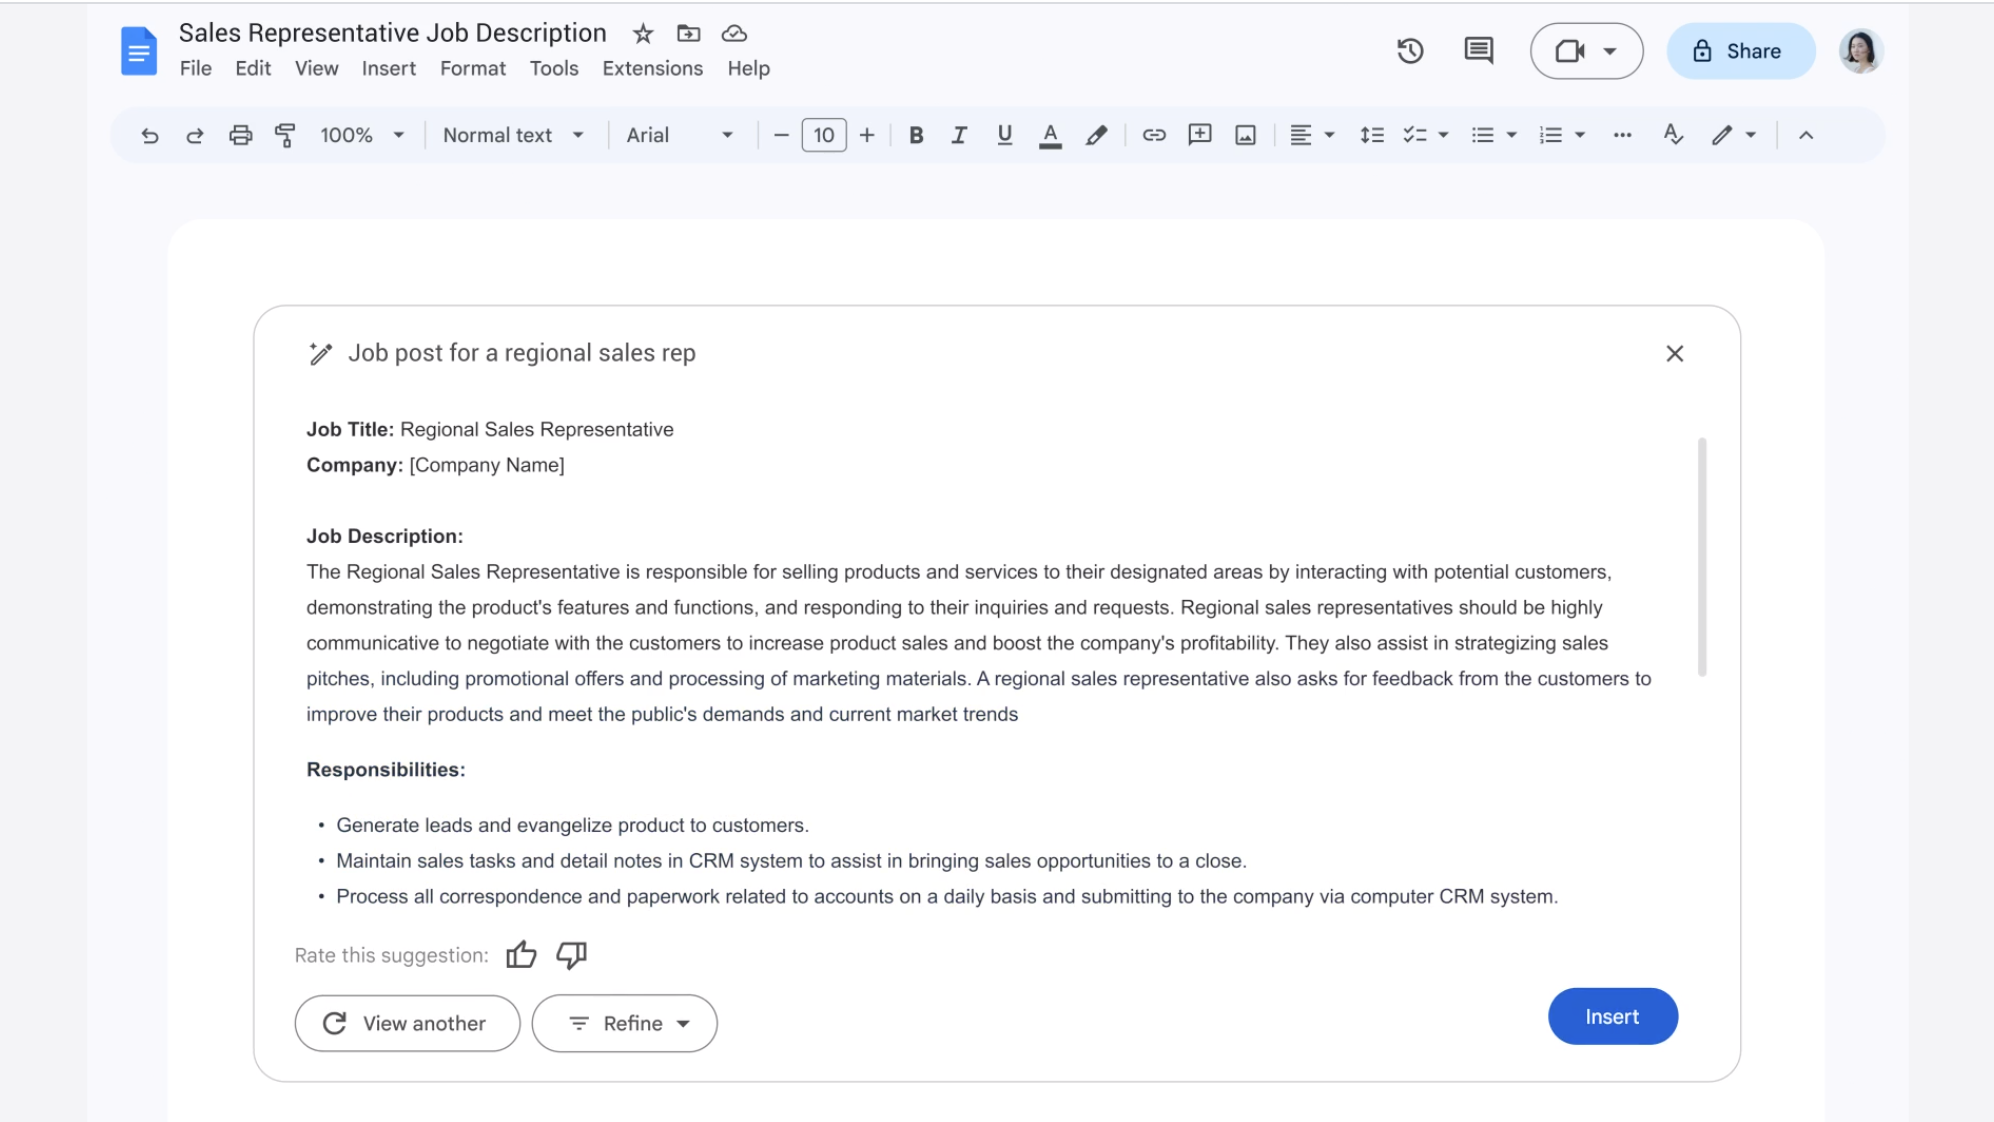
Task: Click the insert link icon
Action: click(1154, 134)
